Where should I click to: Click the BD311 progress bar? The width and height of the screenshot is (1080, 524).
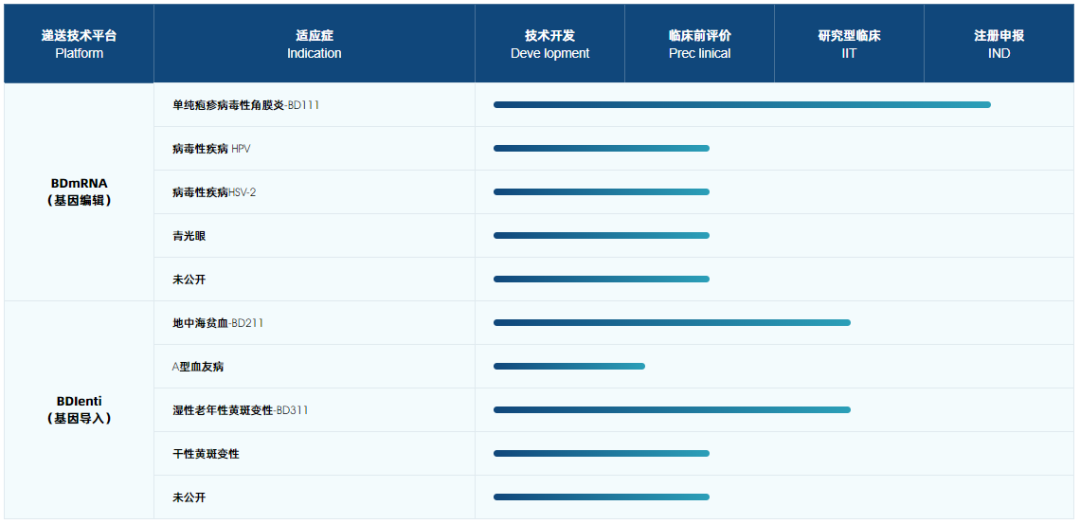[x=671, y=409]
